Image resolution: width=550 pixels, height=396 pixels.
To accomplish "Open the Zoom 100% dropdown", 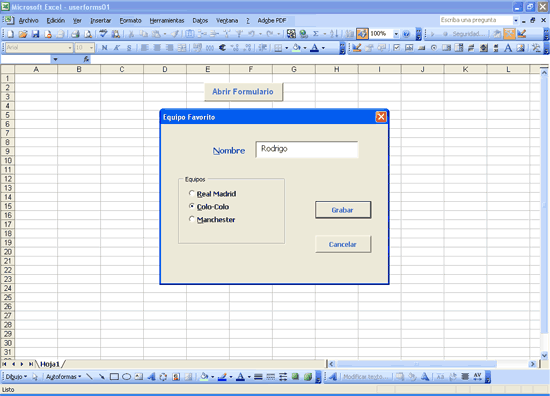I will click(396, 34).
